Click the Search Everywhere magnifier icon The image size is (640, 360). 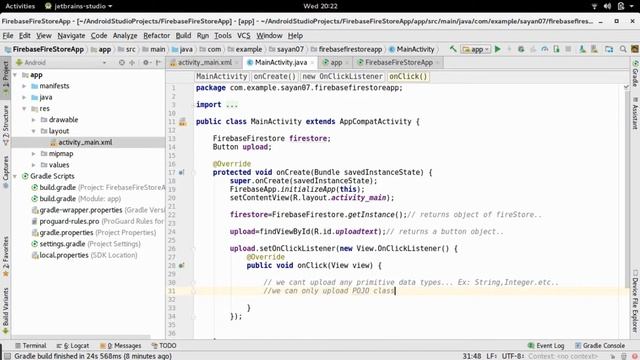point(623,49)
